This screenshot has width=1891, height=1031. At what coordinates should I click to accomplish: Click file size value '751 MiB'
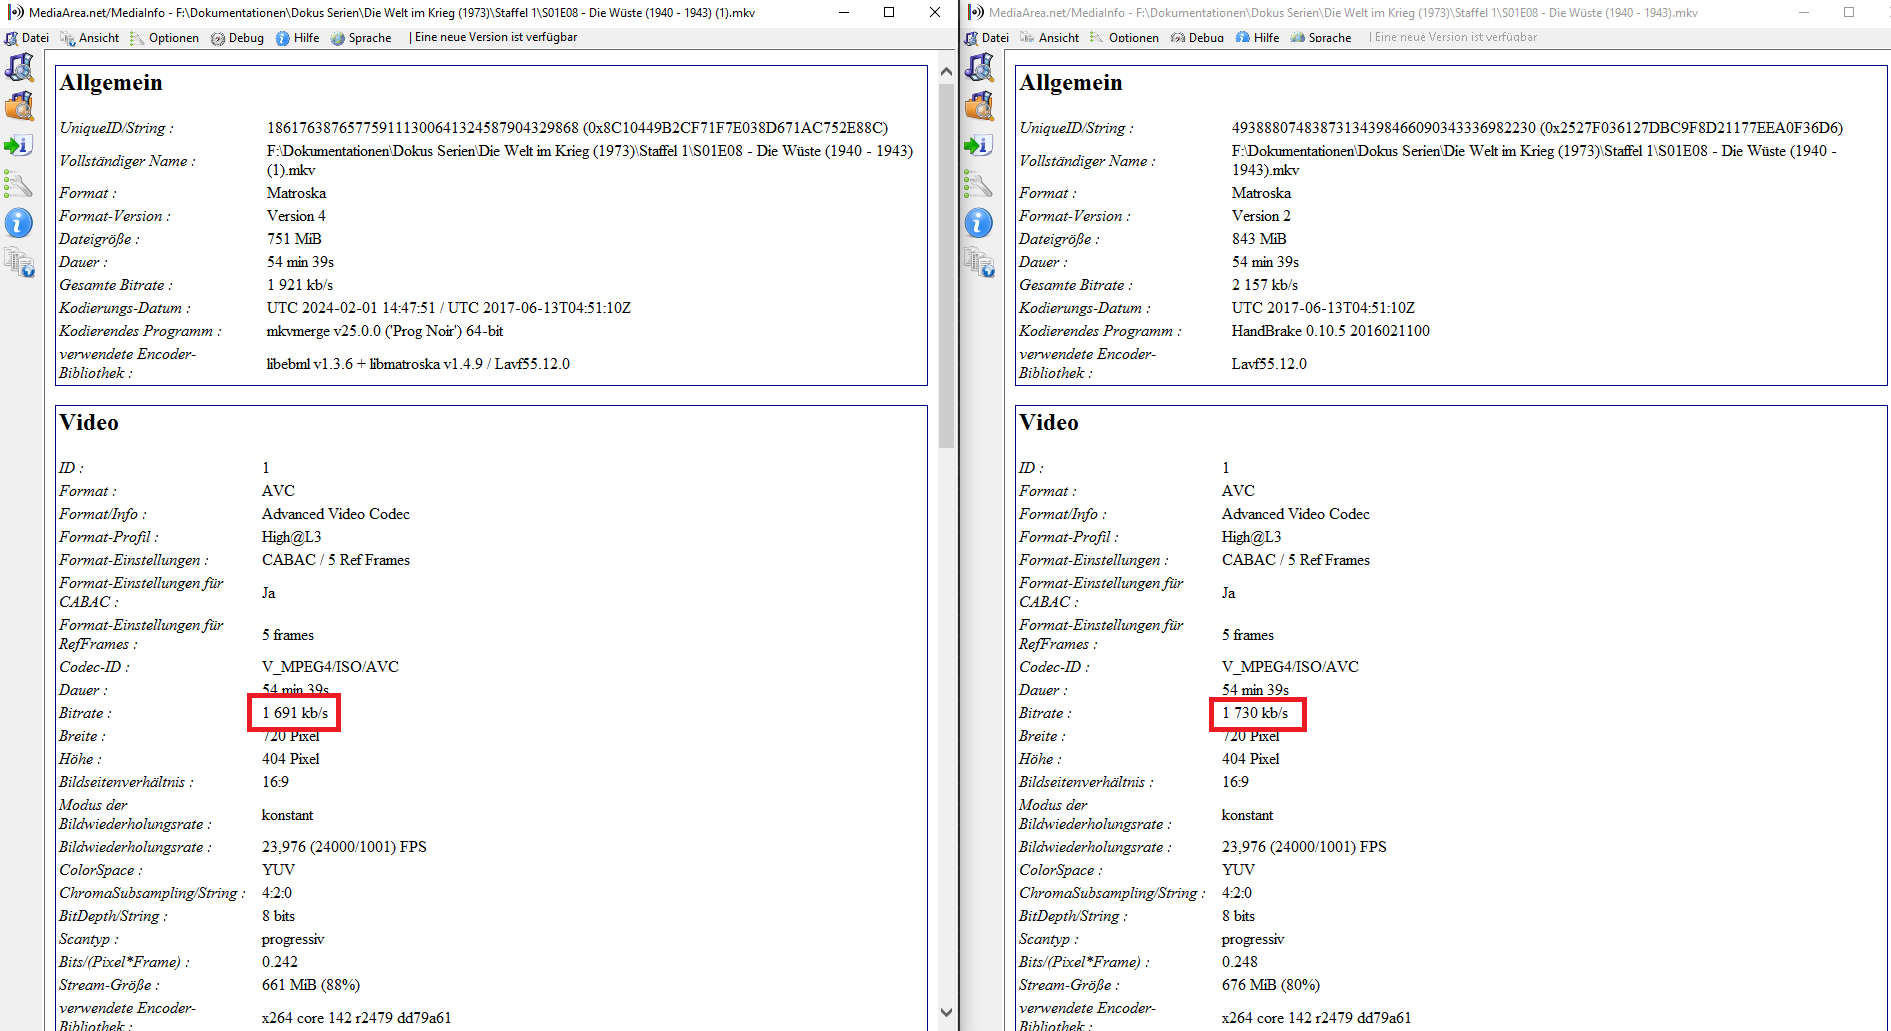click(294, 239)
